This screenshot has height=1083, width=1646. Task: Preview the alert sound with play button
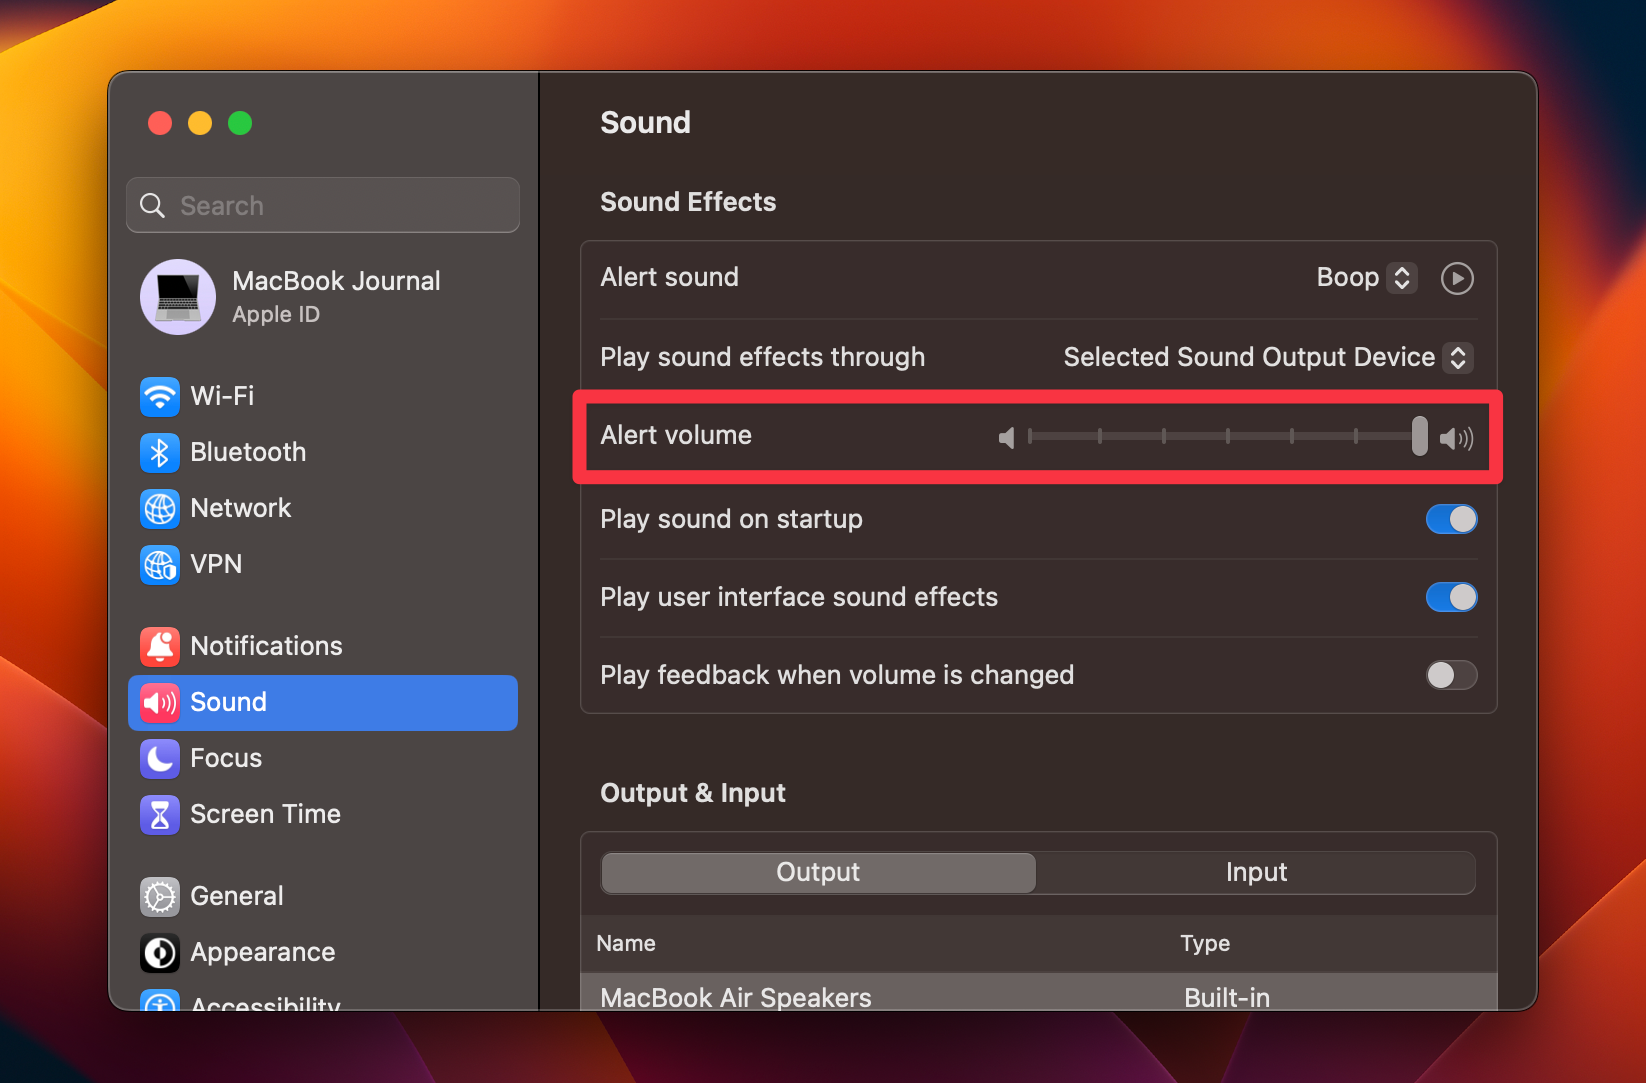pyautogui.click(x=1456, y=278)
